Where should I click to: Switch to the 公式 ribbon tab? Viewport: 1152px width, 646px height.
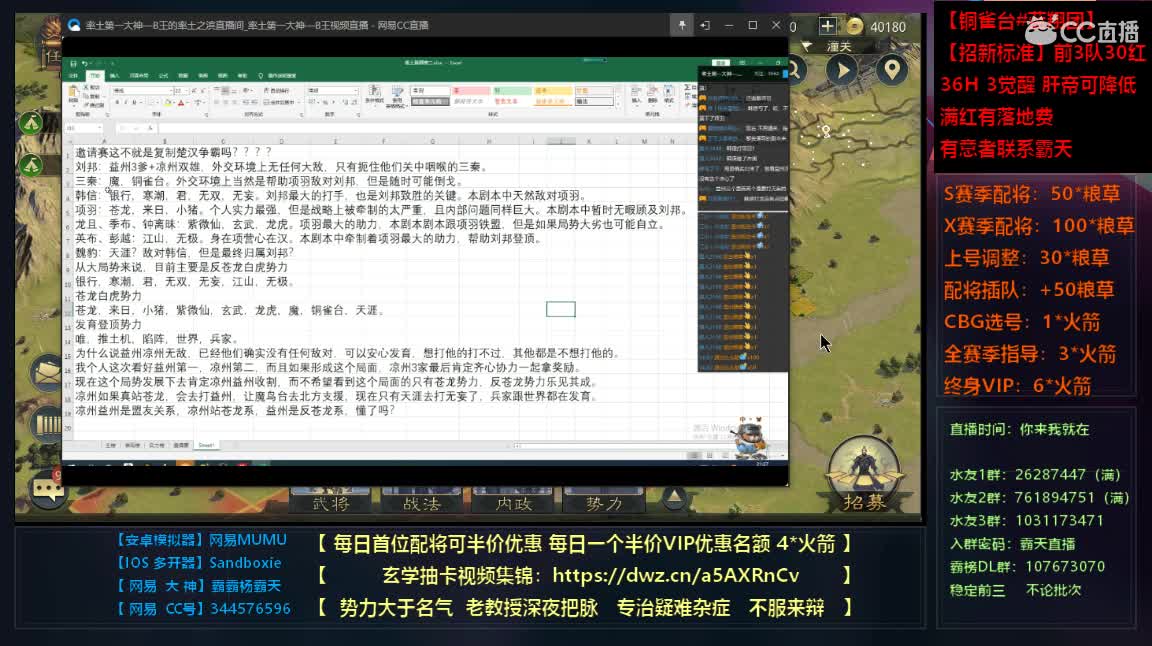coord(163,76)
